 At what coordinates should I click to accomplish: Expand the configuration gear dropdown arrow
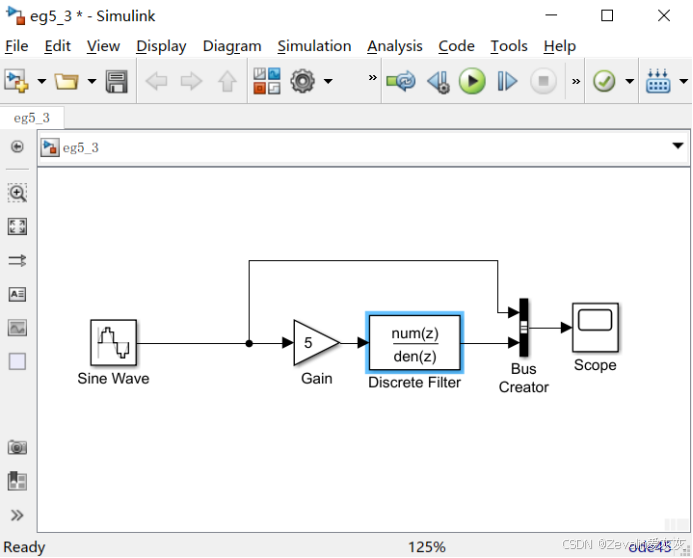click(x=328, y=81)
